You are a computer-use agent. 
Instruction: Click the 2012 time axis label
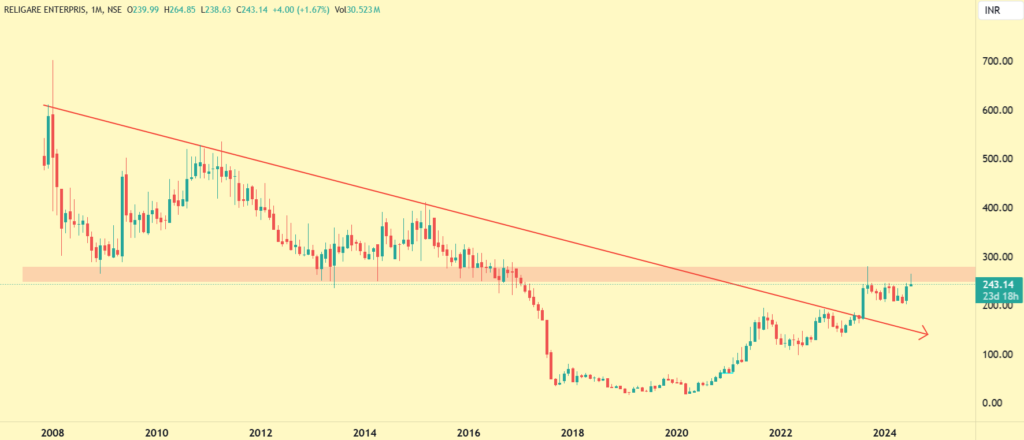[x=261, y=432]
